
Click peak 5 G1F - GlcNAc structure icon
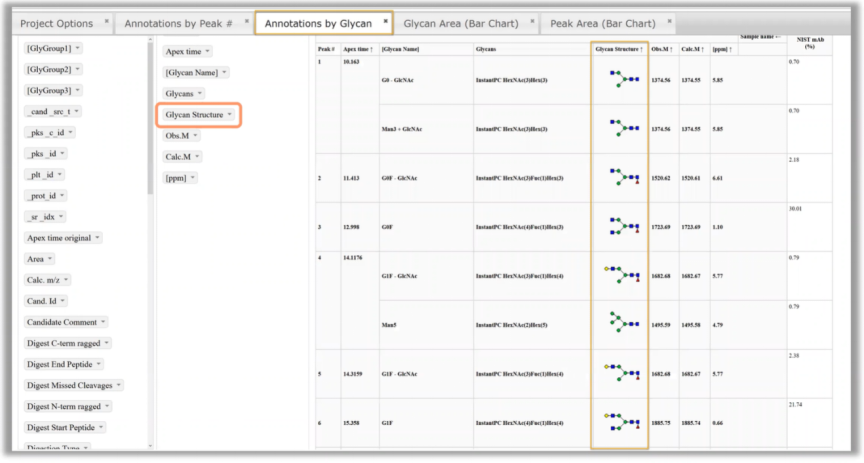[x=622, y=373]
